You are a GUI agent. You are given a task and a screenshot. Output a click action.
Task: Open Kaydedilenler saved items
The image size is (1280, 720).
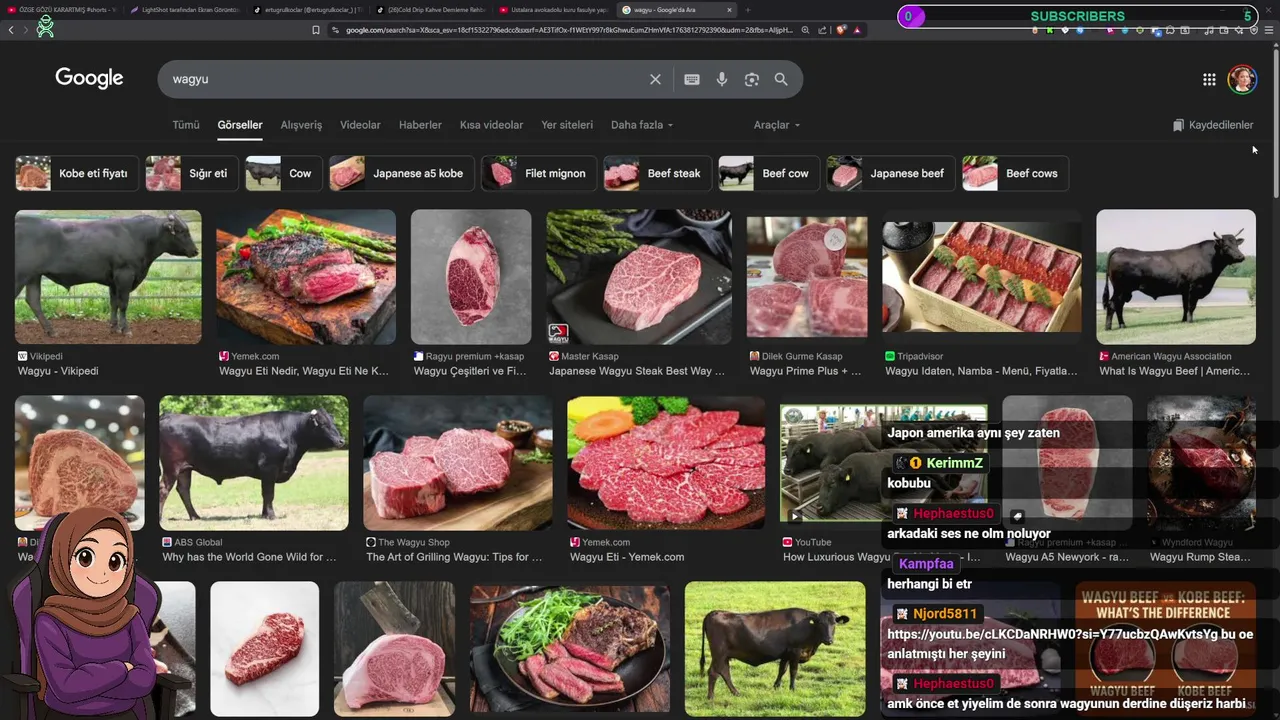(x=1213, y=125)
